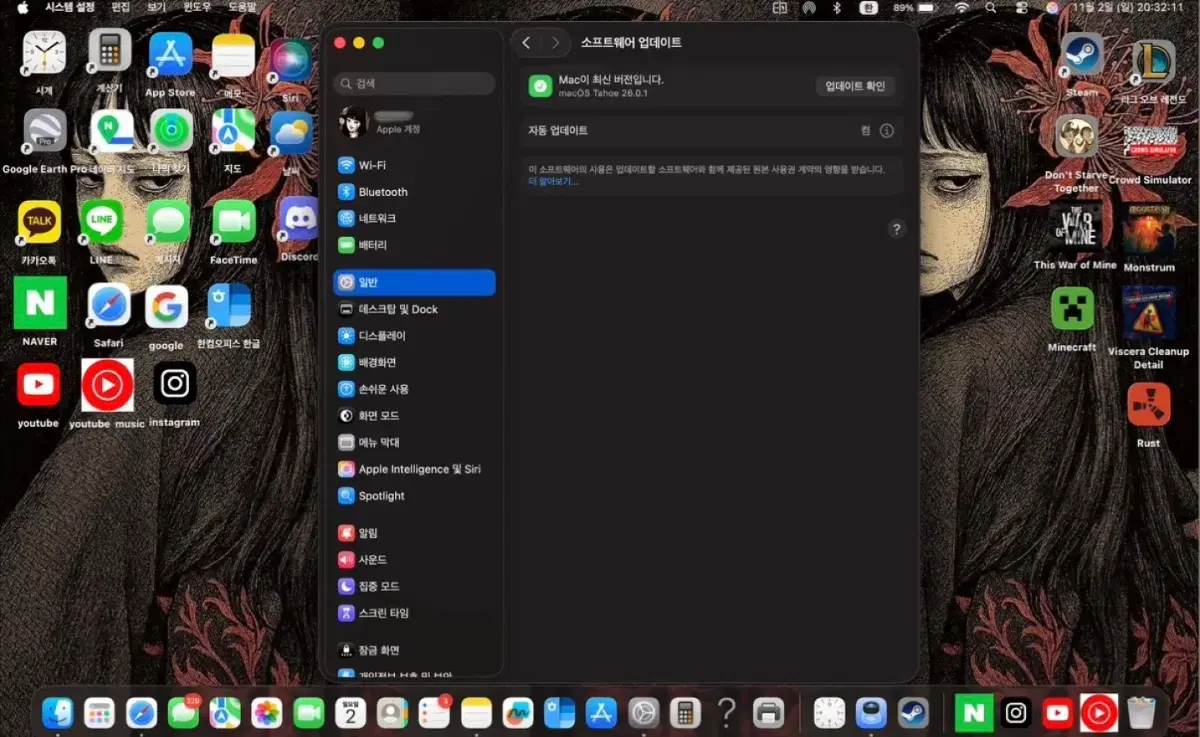
Task: Open youtube music desktop icon
Action: point(107,385)
